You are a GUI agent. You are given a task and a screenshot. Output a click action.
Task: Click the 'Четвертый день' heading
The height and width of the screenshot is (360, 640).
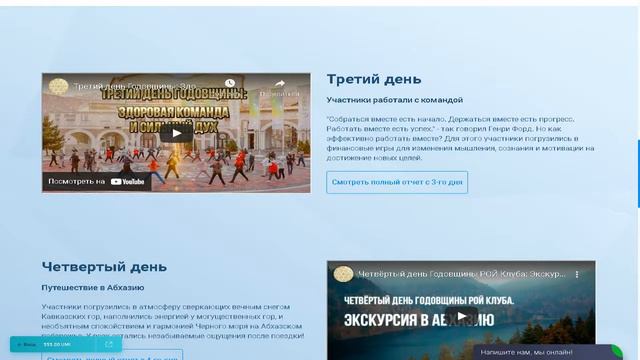tap(104, 267)
